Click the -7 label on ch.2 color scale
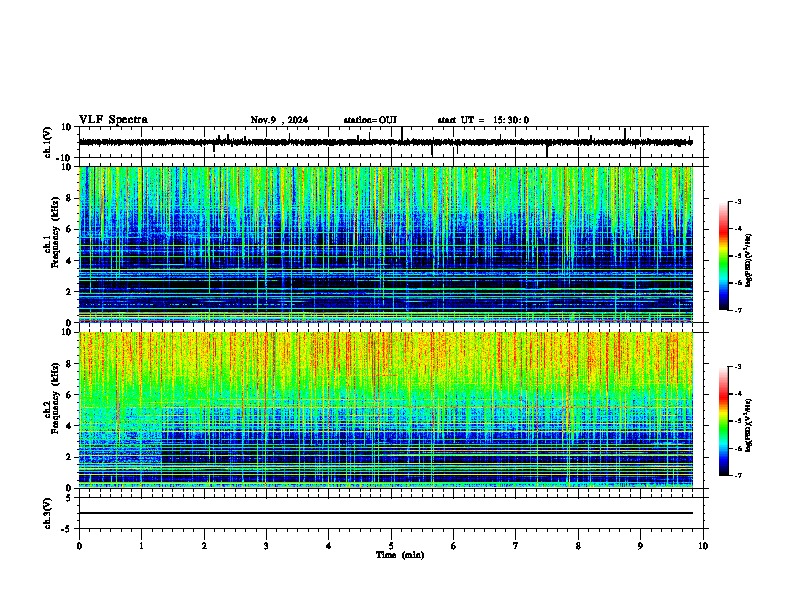This screenshot has height=612, width=792. click(738, 475)
